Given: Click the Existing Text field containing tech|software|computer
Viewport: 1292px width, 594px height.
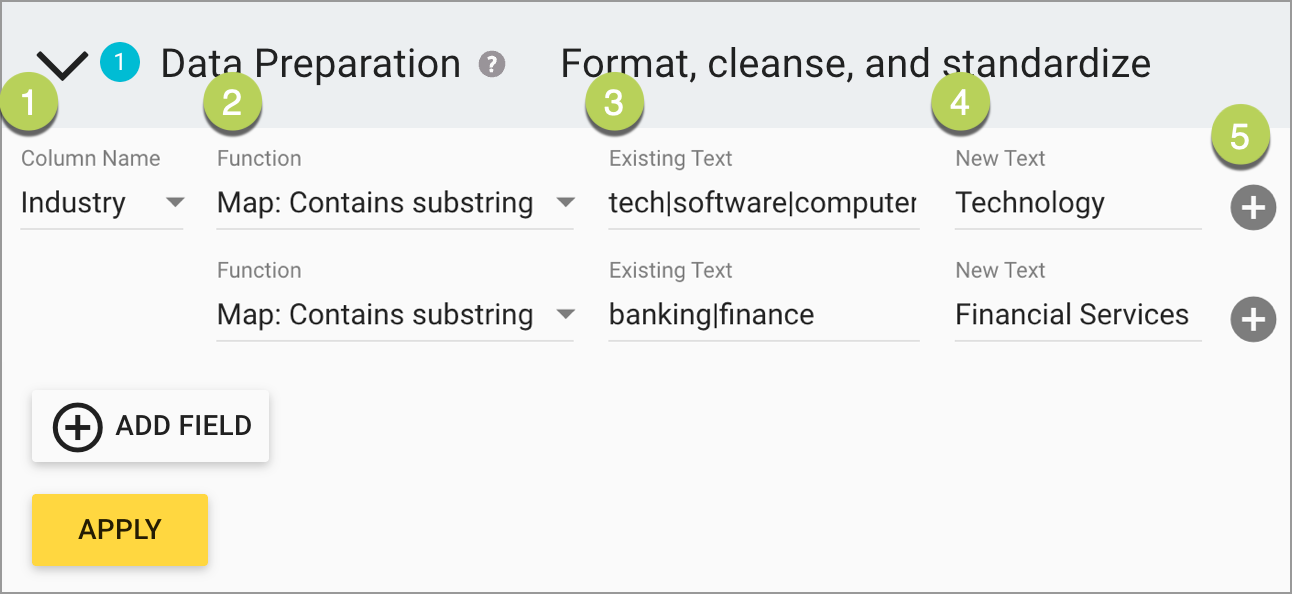Looking at the screenshot, I should (763, 203).
